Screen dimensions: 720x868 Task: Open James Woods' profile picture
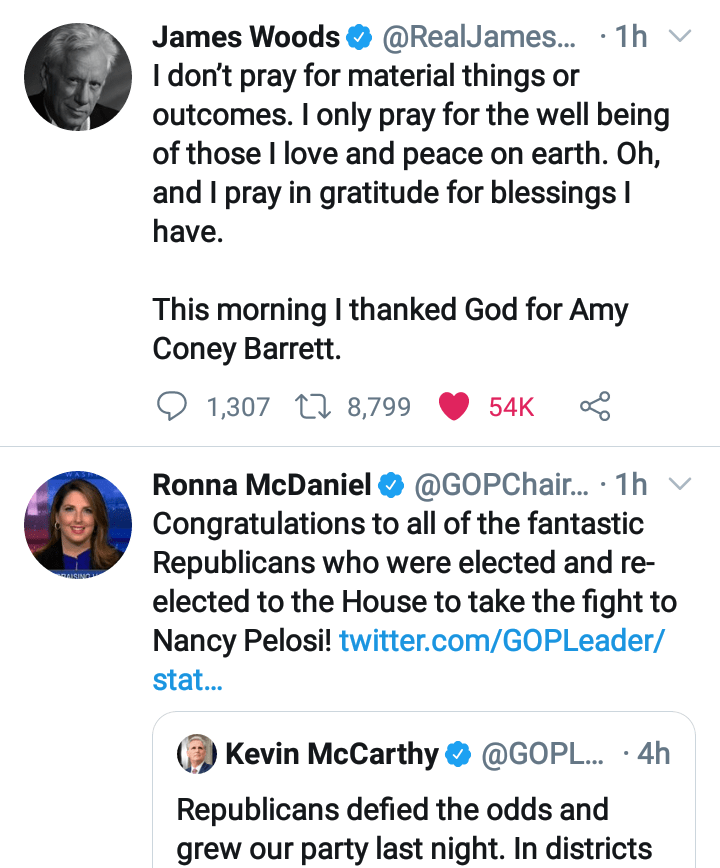point(78,77)
